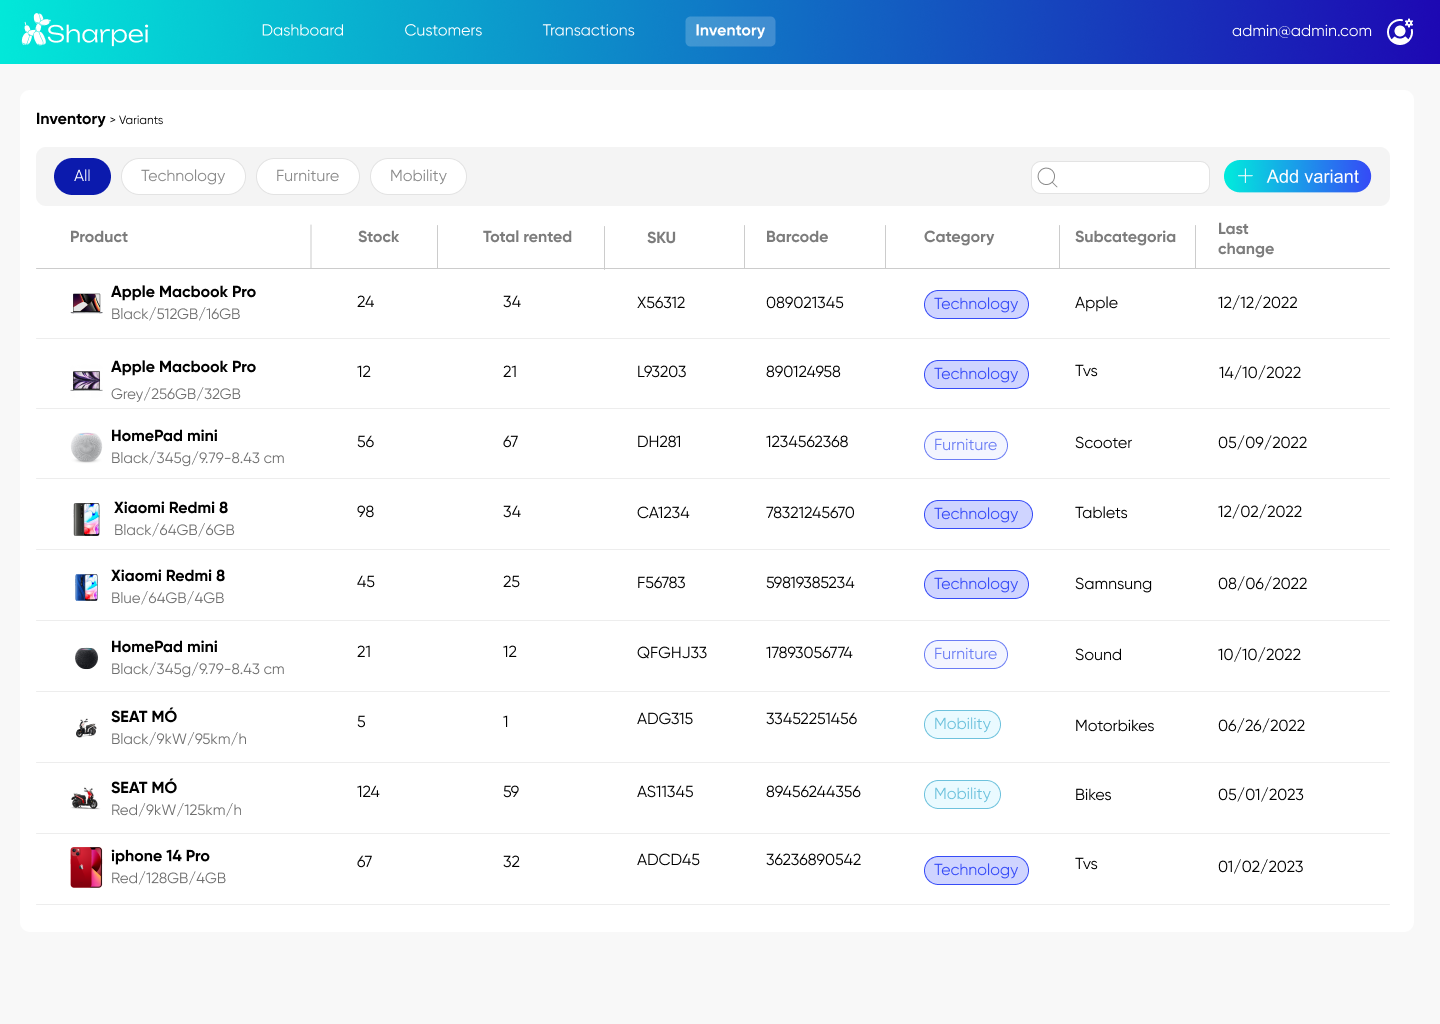Open the Customers tab
The width and height of the screenshot is (1440, 1024).
[x=443, y=31]
